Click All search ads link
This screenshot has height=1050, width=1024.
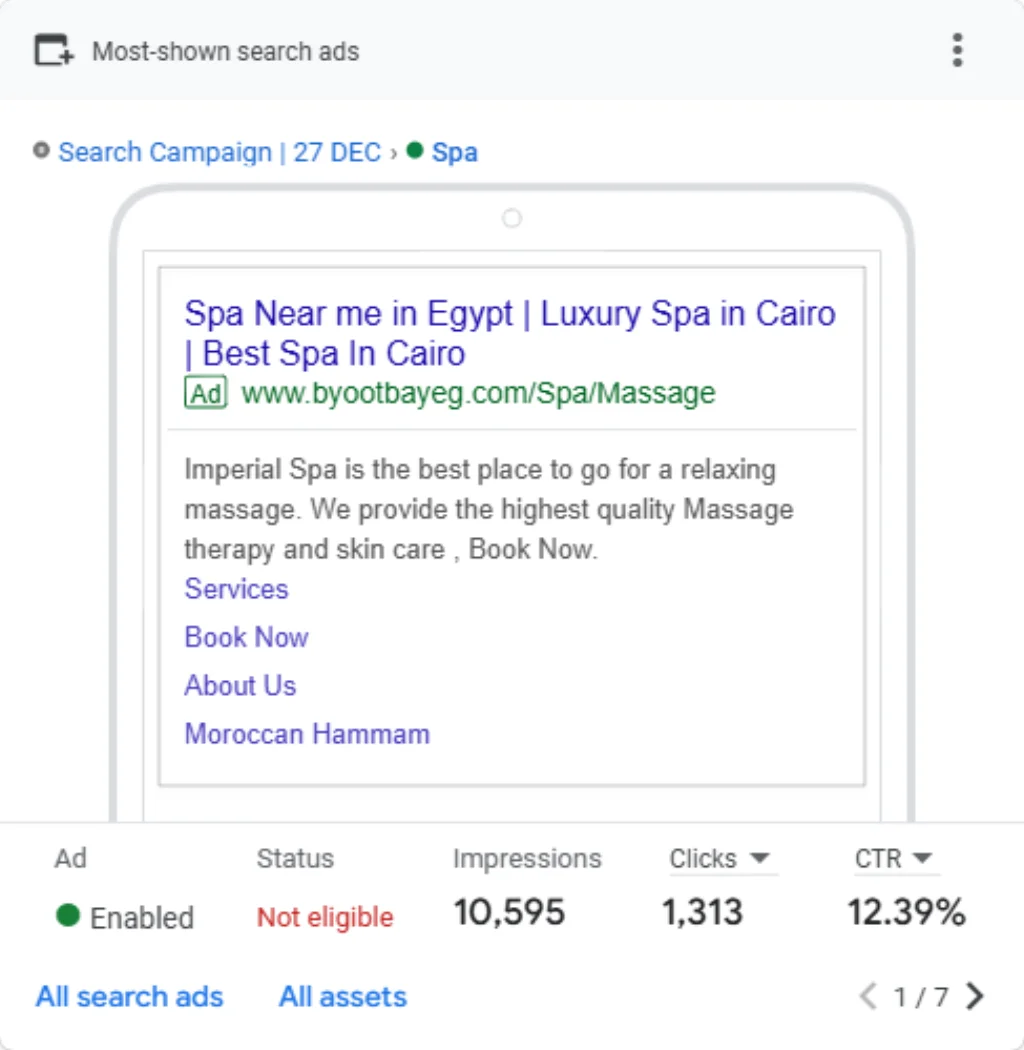(x=129, y=996)
